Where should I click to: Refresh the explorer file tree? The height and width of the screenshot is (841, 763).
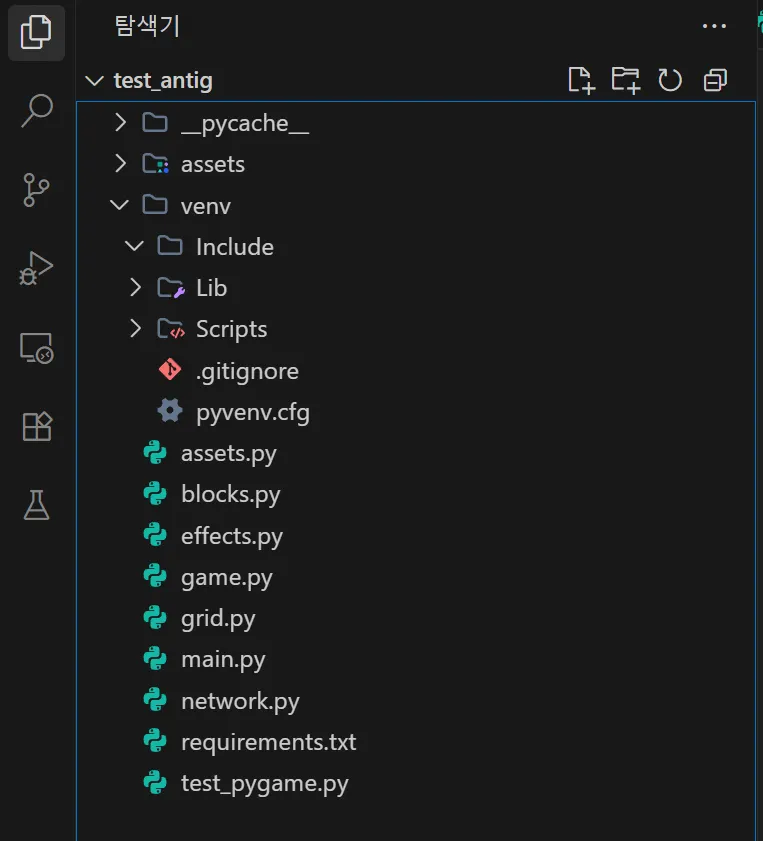670,80
